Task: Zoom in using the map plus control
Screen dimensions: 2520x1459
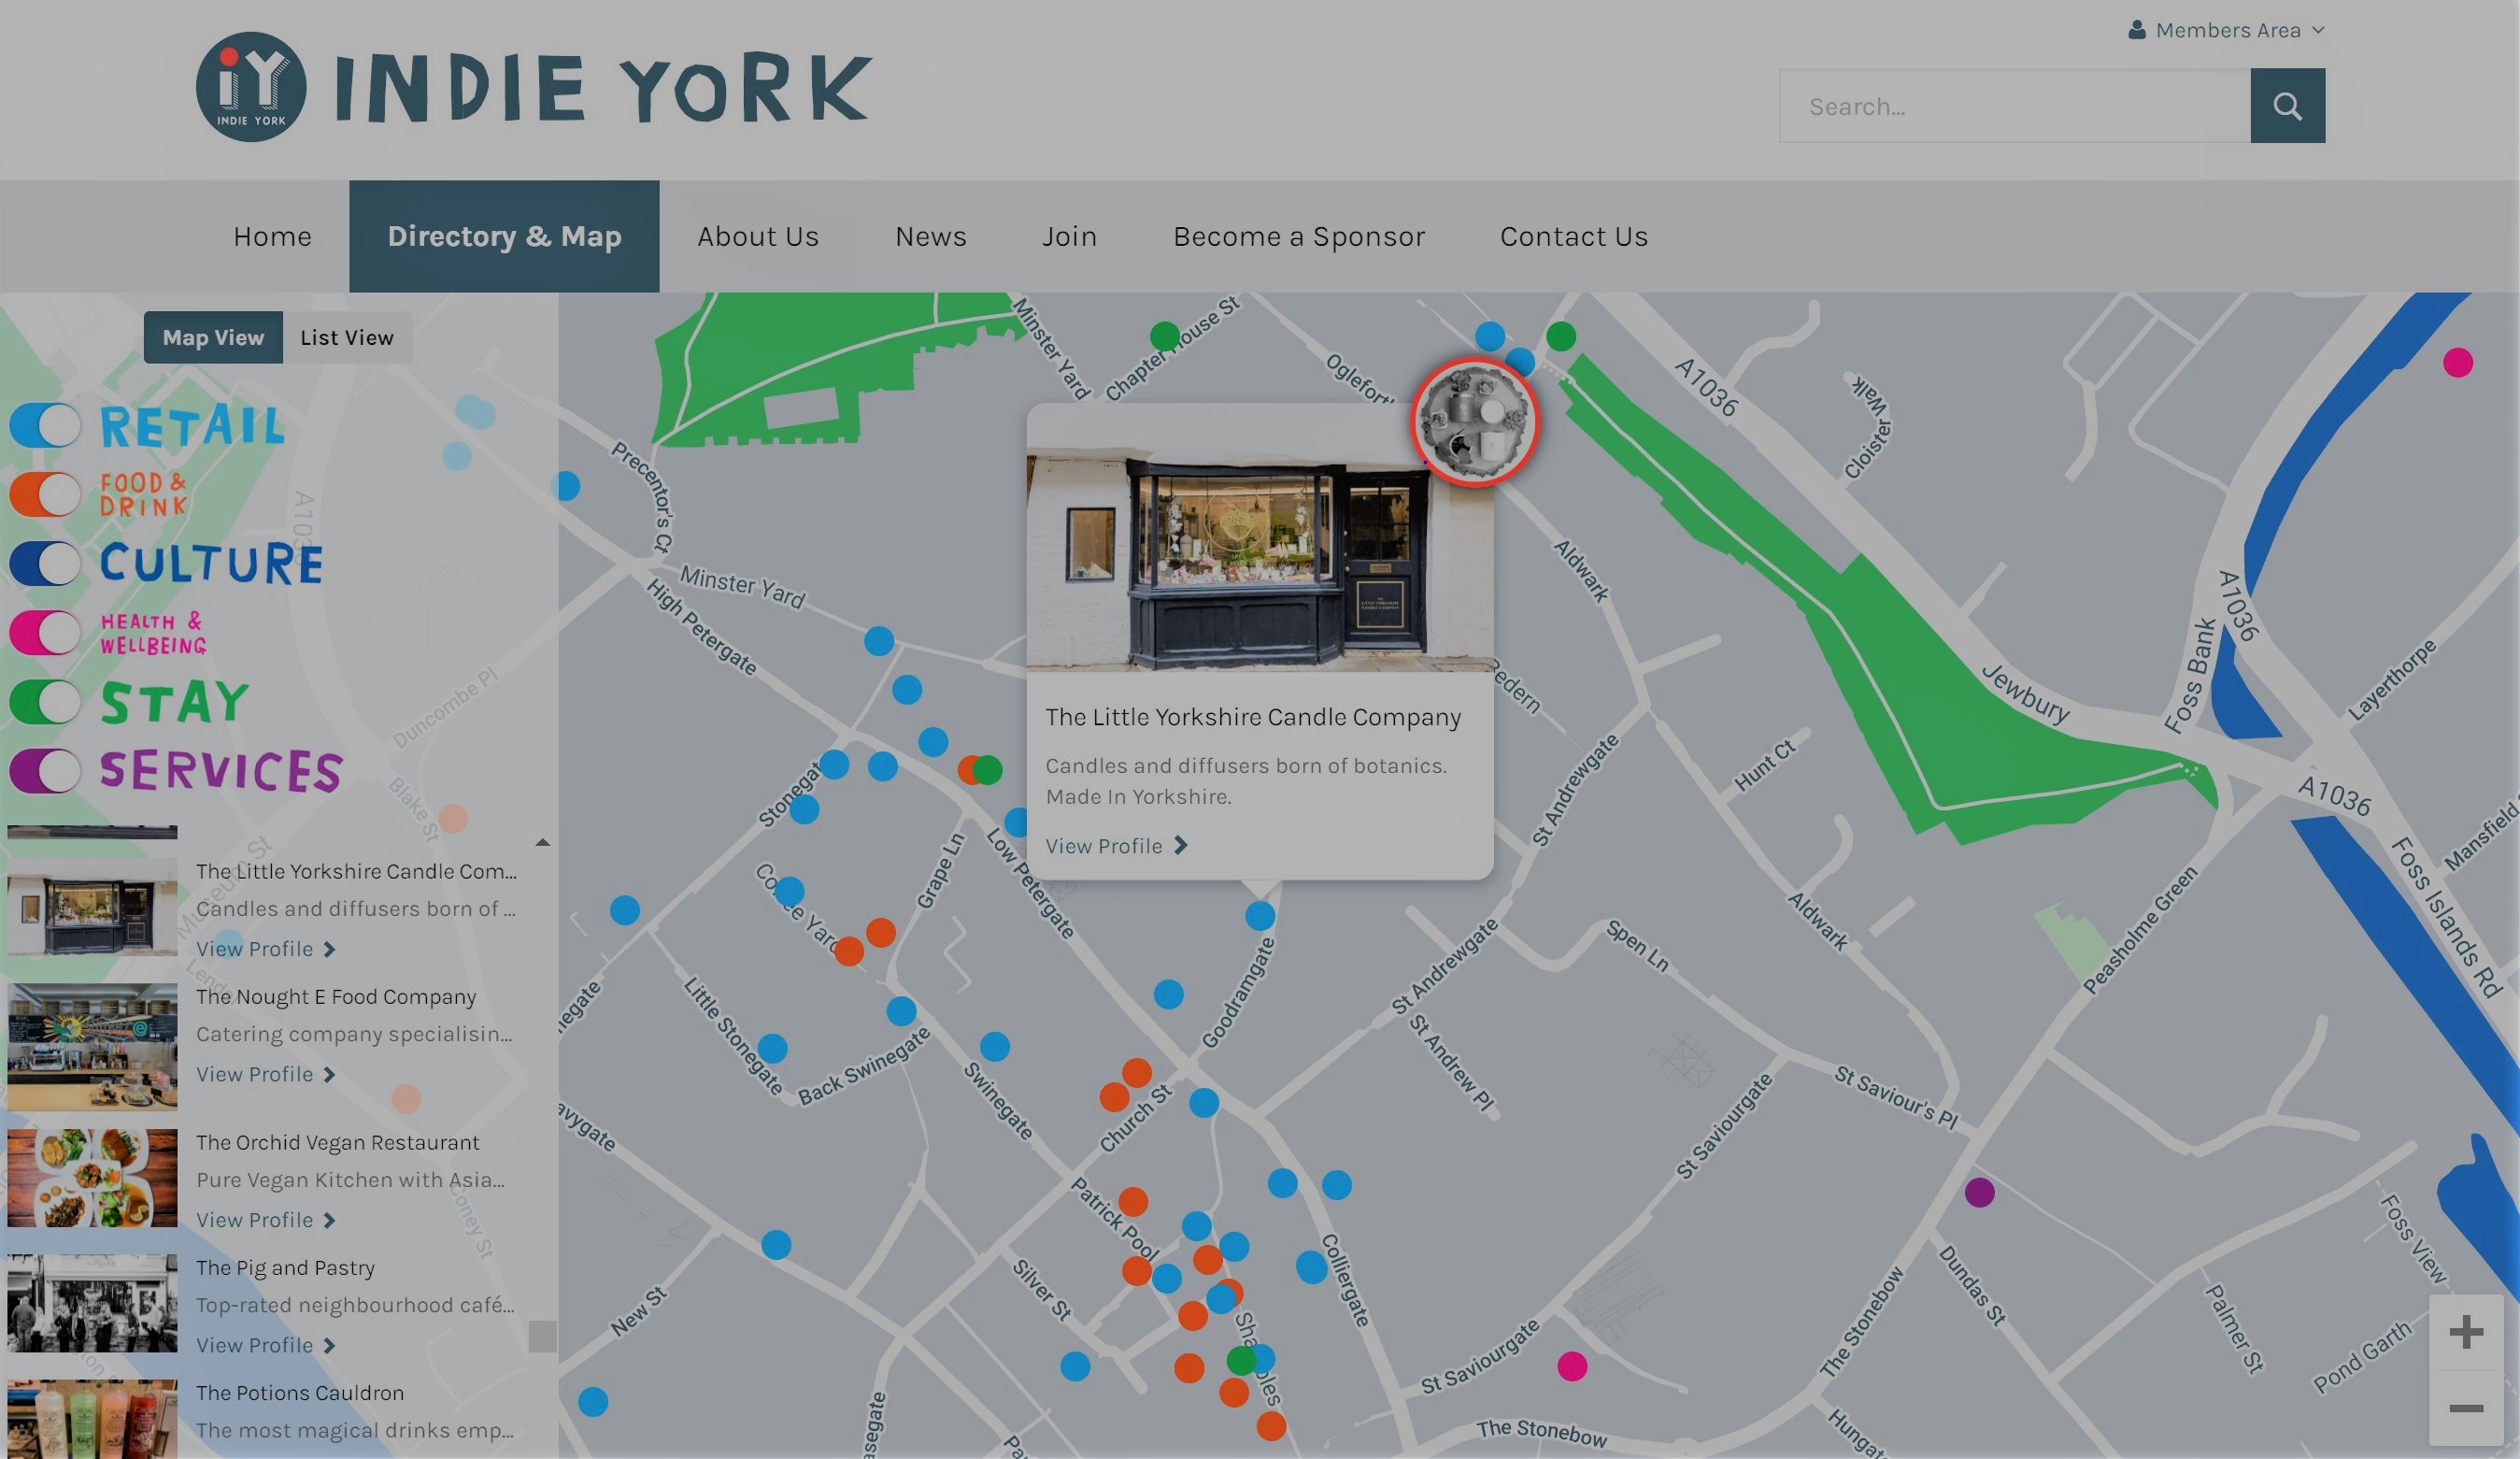Action: [x=2465, y=1331]
